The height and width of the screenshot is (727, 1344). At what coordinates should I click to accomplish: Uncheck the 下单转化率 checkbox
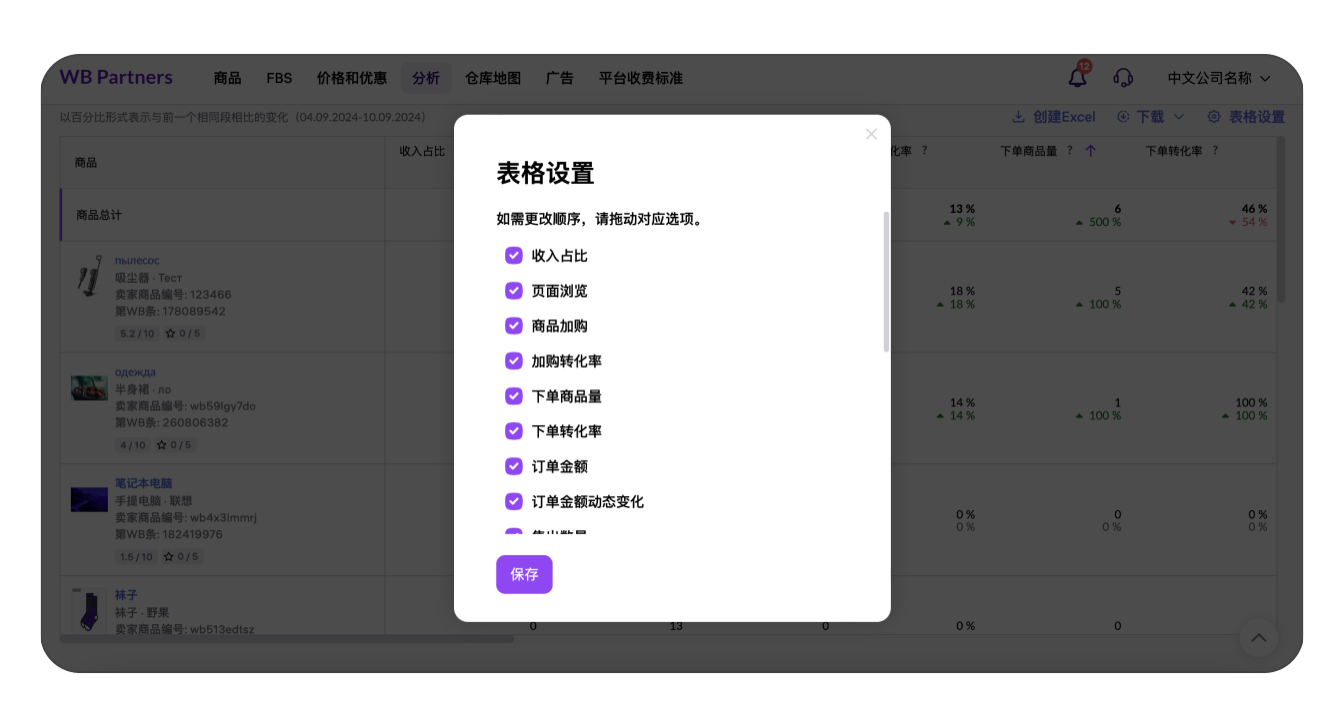pyautogui.click(x=514, y=431)
